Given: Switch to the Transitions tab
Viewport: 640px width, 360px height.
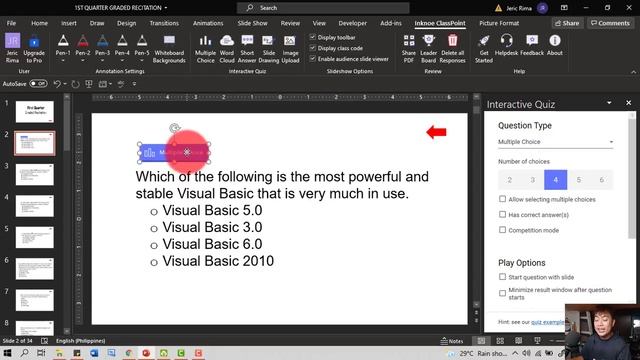Looking at the screenshot, I should 164,23.
